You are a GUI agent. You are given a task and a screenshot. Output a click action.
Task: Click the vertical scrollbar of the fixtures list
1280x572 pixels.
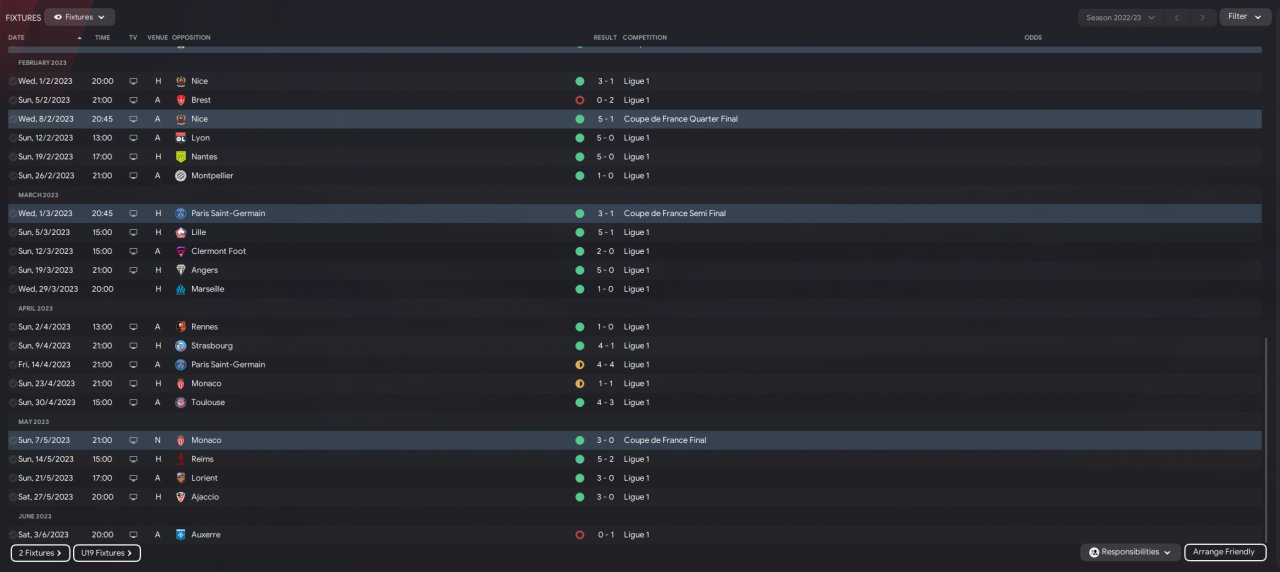[1266, 440]
